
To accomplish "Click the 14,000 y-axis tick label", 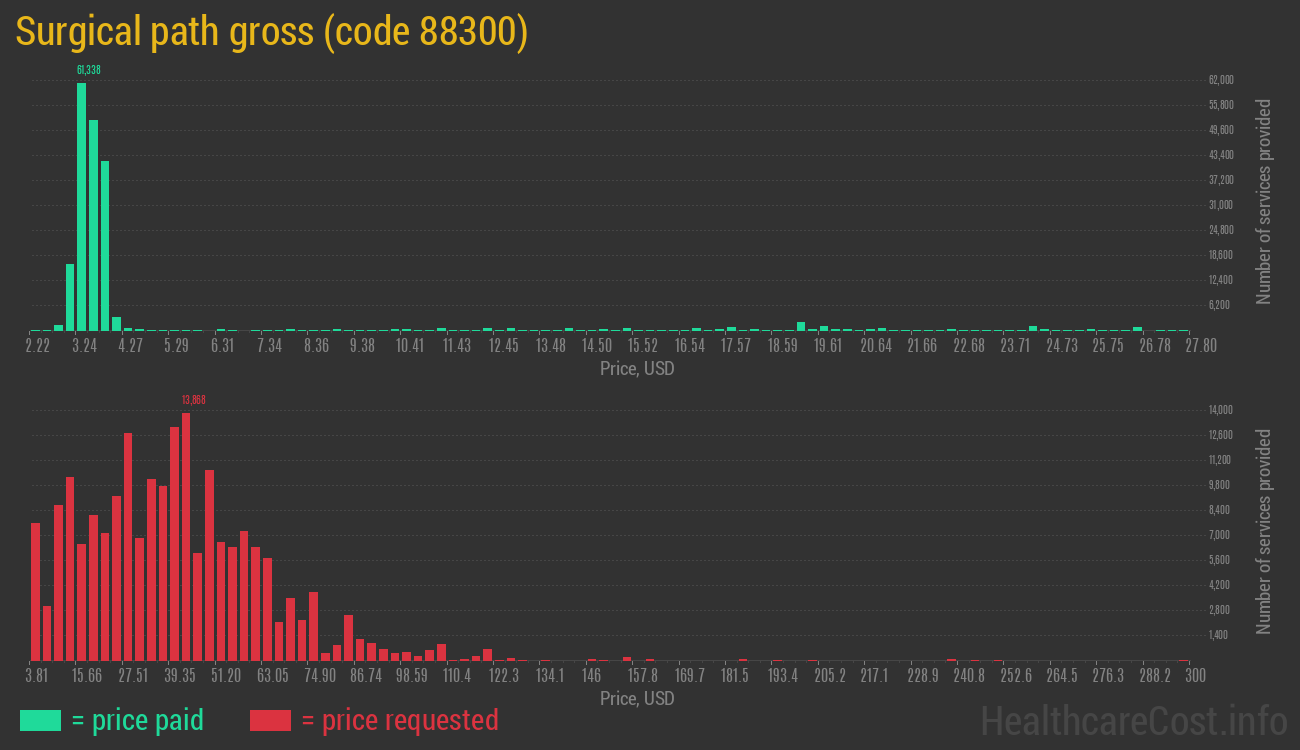I will [1221, 410].
